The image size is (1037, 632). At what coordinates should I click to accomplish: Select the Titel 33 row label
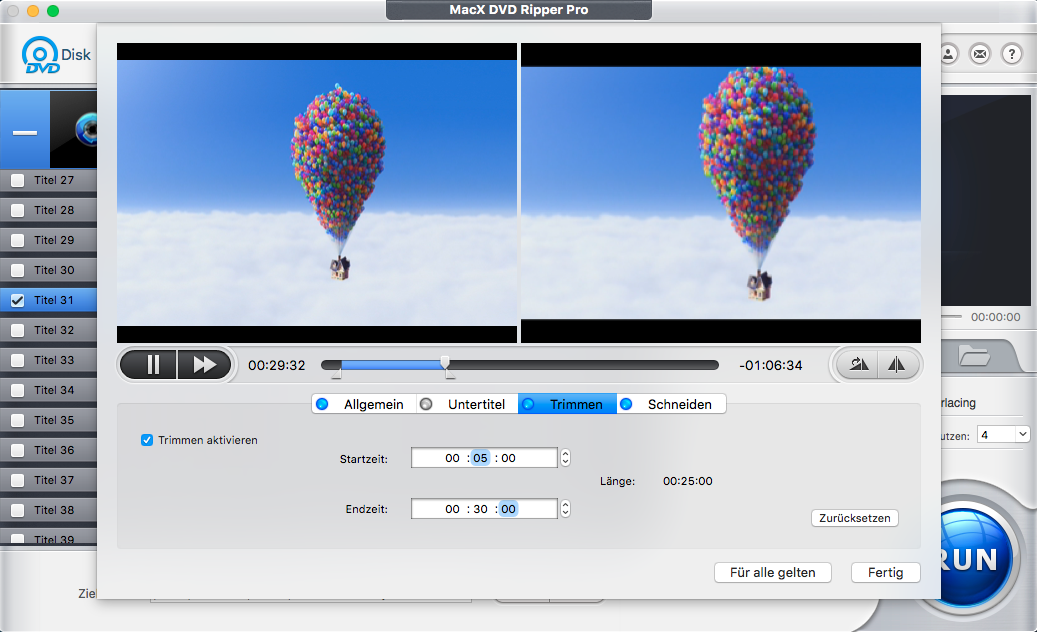[54, 360]
